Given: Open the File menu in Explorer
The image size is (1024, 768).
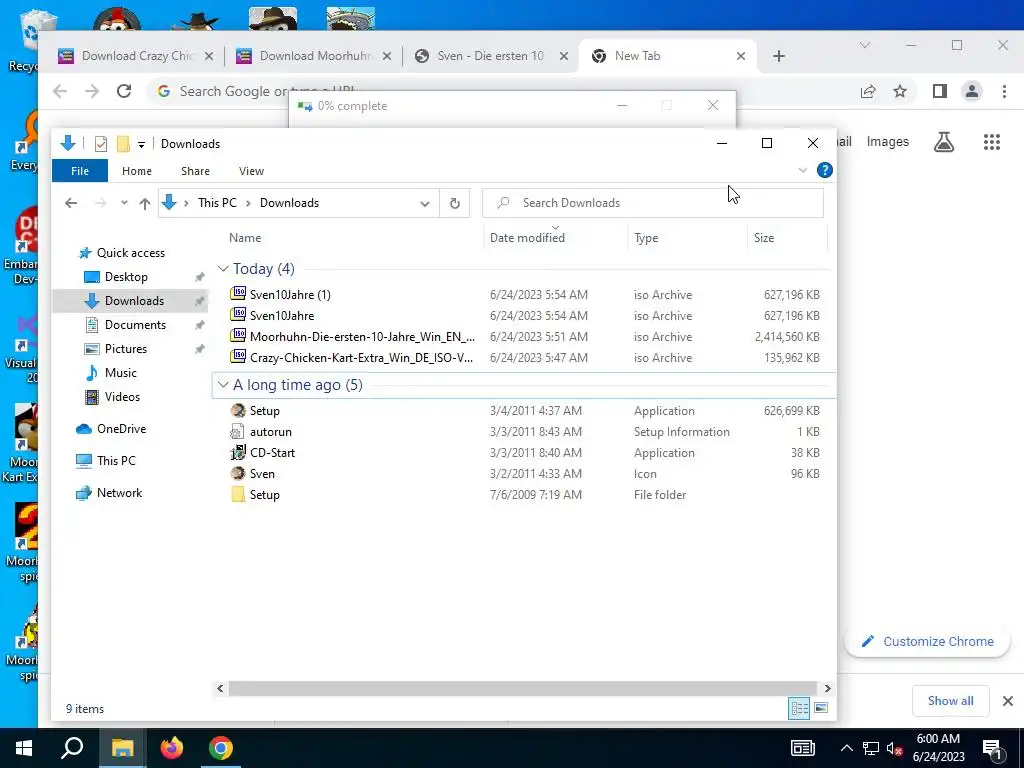Looking at the screenshot, I should pyautogui.click(x=80, y=171).
